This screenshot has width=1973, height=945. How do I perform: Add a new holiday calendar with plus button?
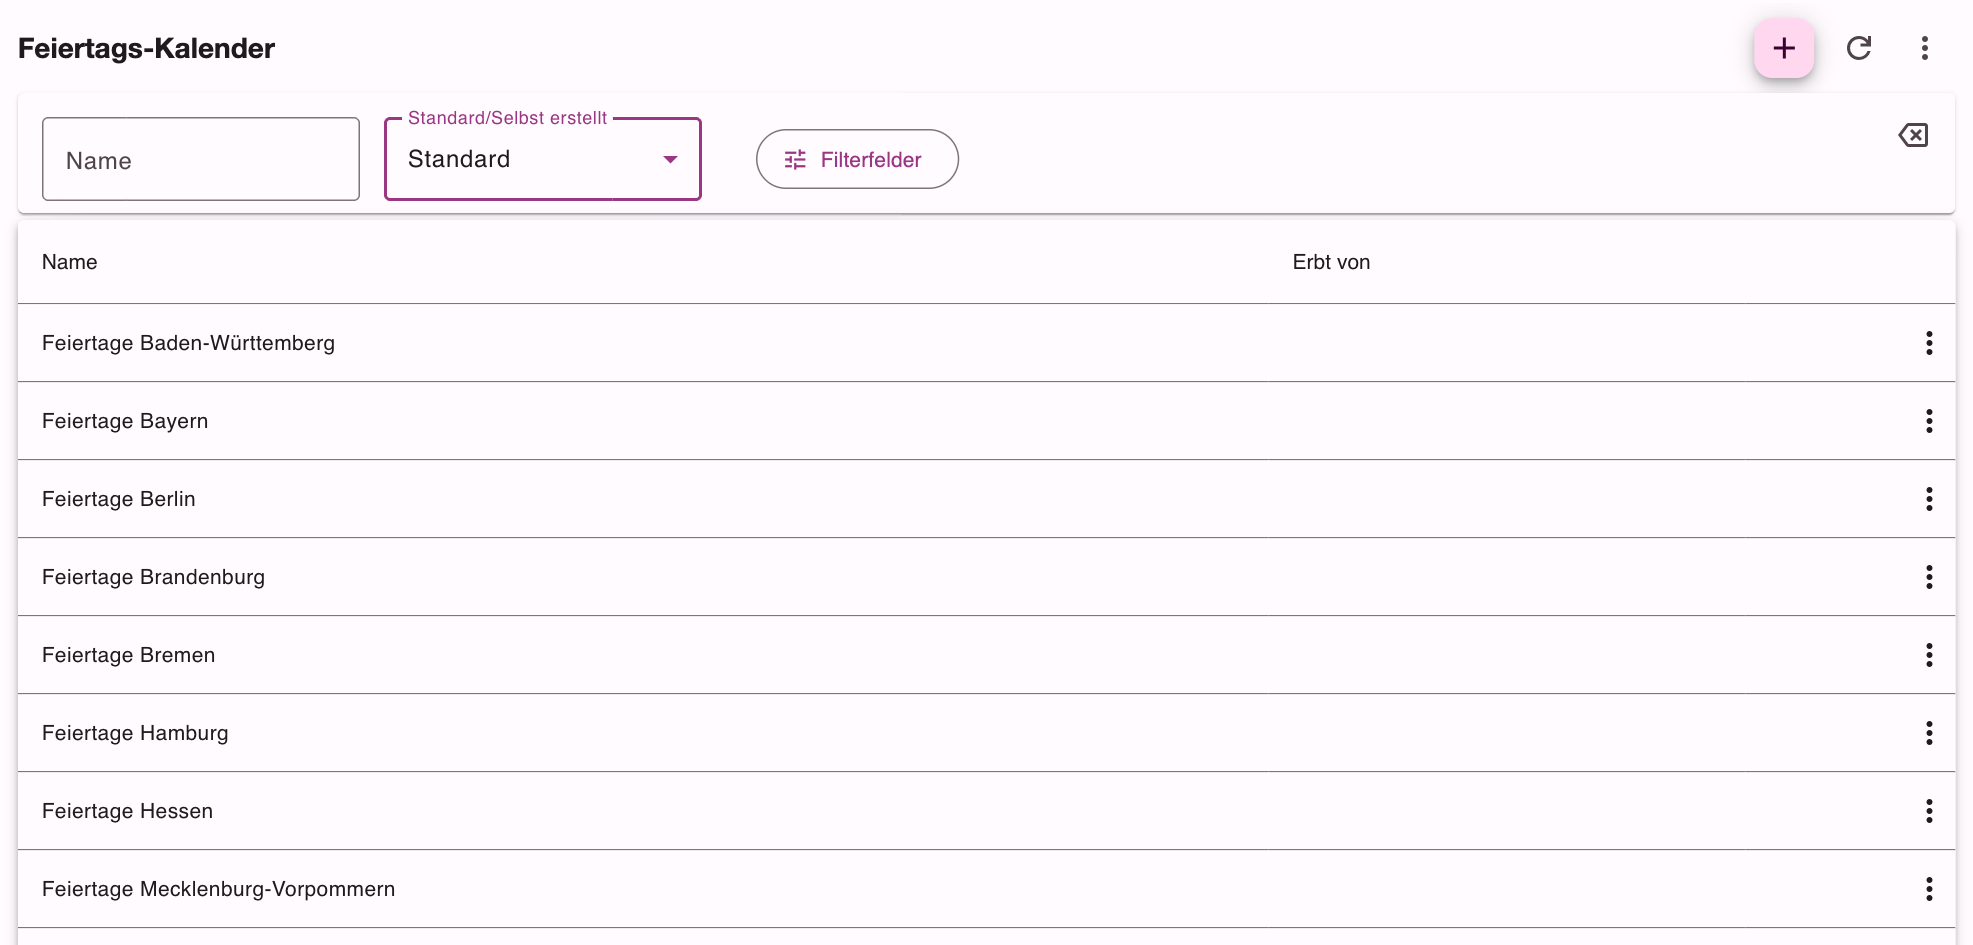click(x=1784, y=48)
